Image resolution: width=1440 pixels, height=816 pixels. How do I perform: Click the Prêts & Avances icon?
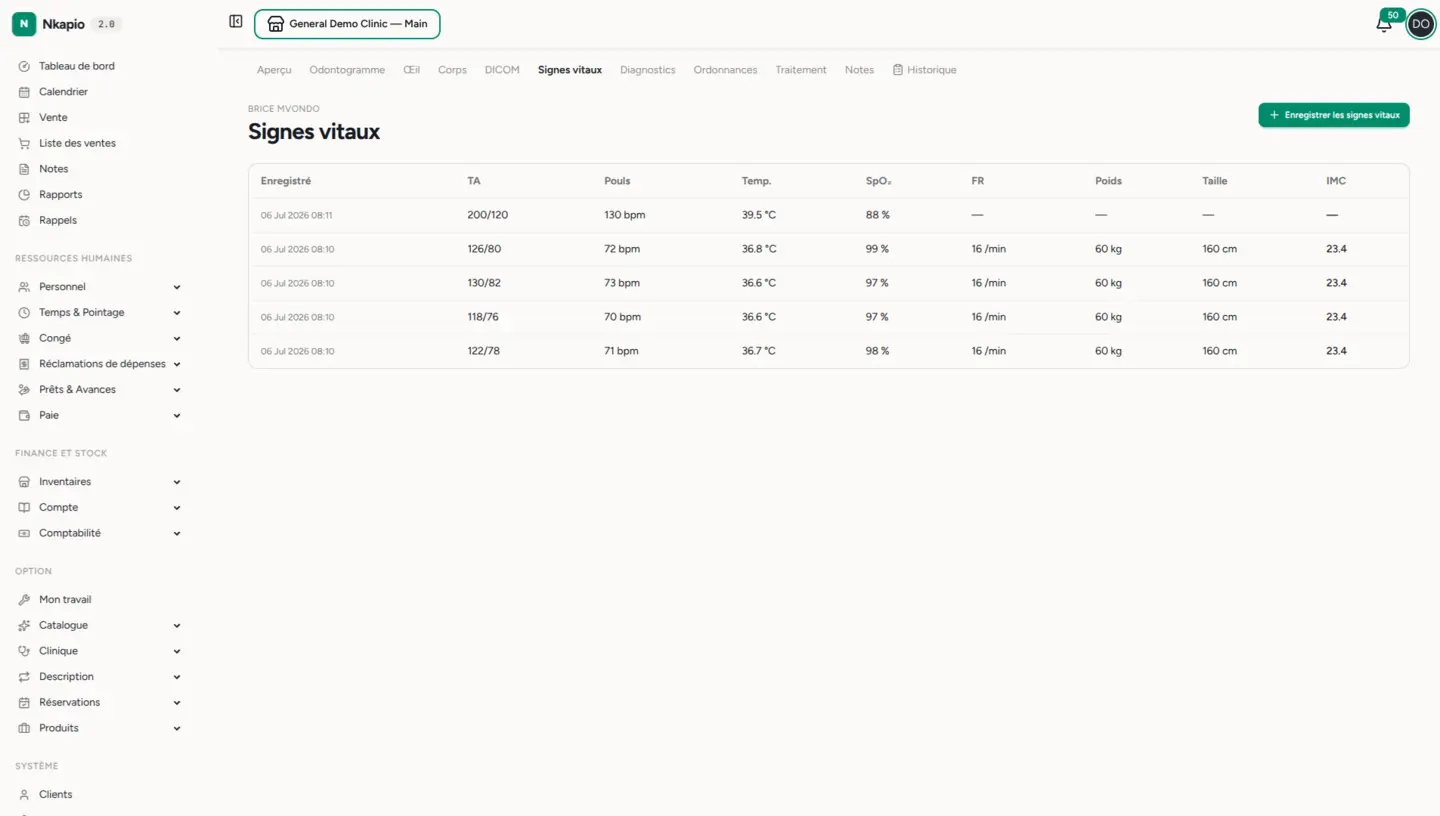tap(24, 390)
